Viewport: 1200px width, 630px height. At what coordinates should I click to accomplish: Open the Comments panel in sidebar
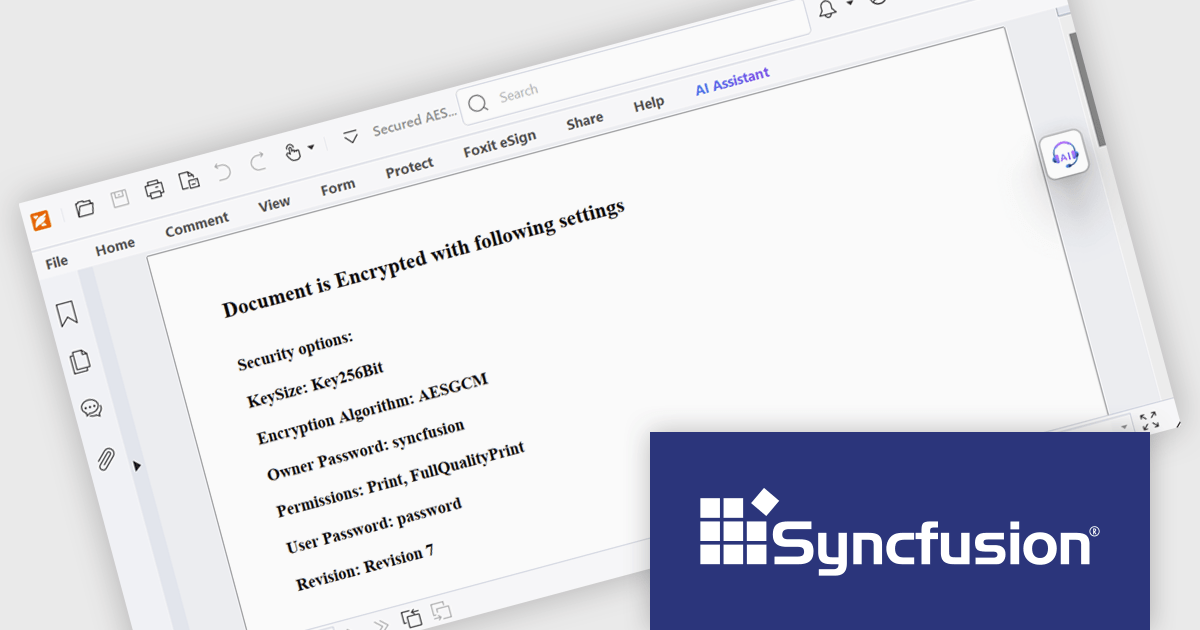tap(91, 408)
